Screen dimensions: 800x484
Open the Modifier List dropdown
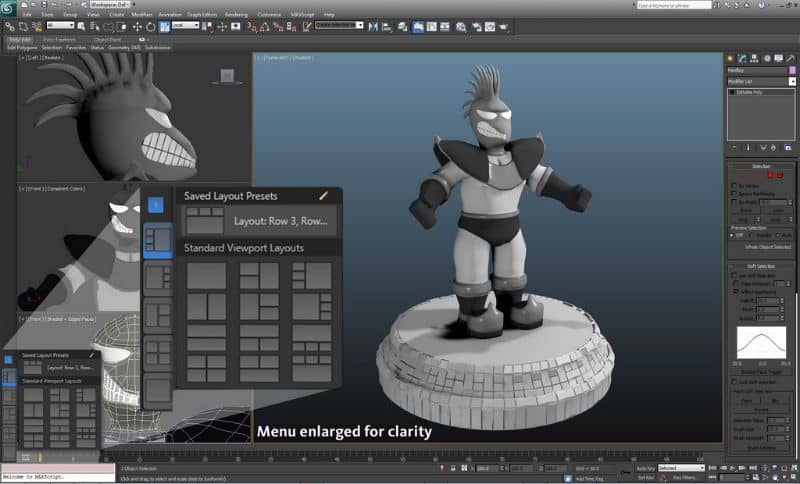760,81
